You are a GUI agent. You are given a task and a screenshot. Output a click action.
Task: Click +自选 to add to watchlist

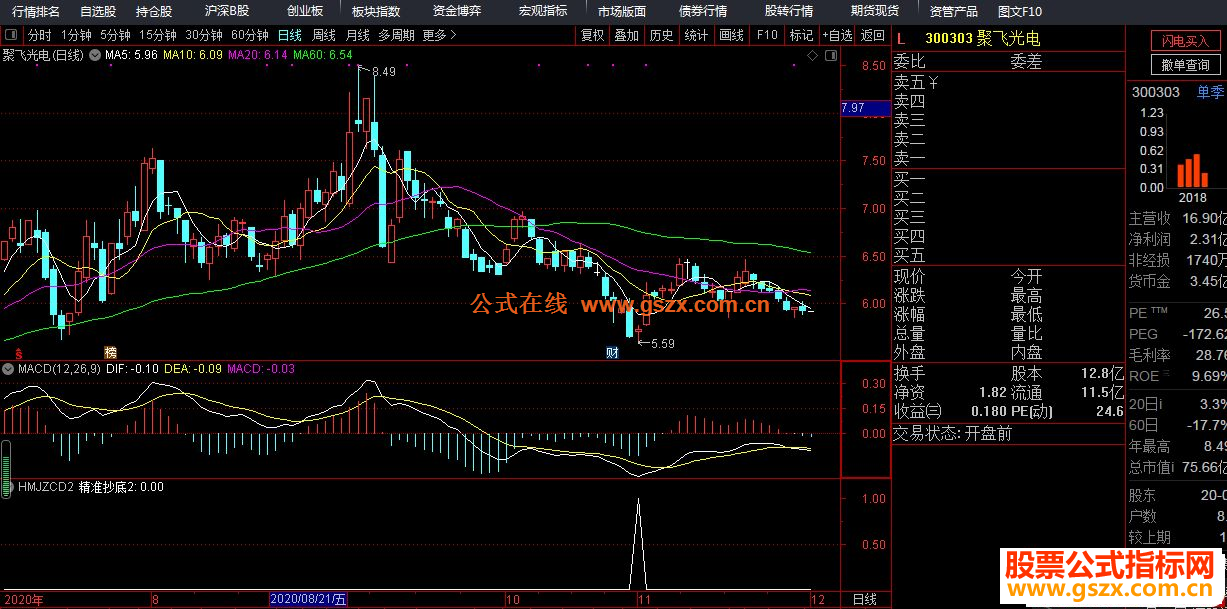pos(837,35)
